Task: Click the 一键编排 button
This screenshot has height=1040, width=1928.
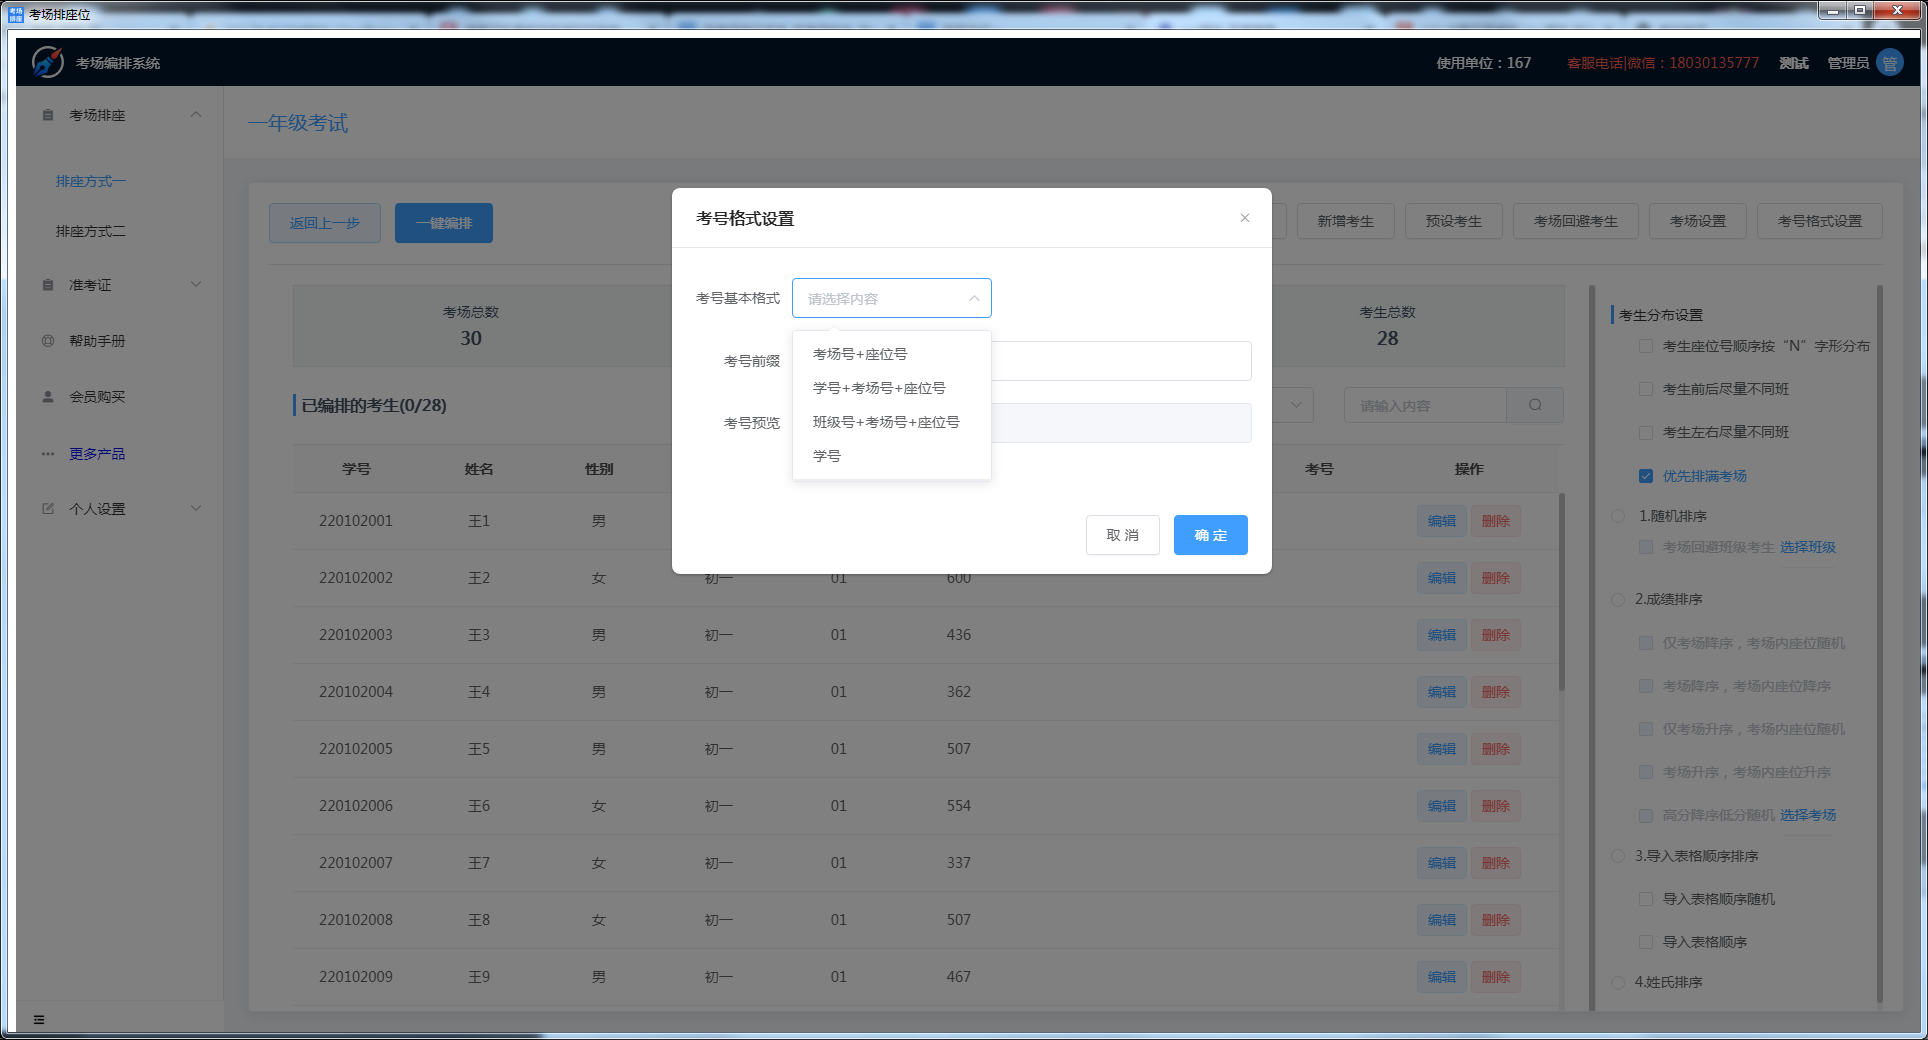Action: (444, 223)
